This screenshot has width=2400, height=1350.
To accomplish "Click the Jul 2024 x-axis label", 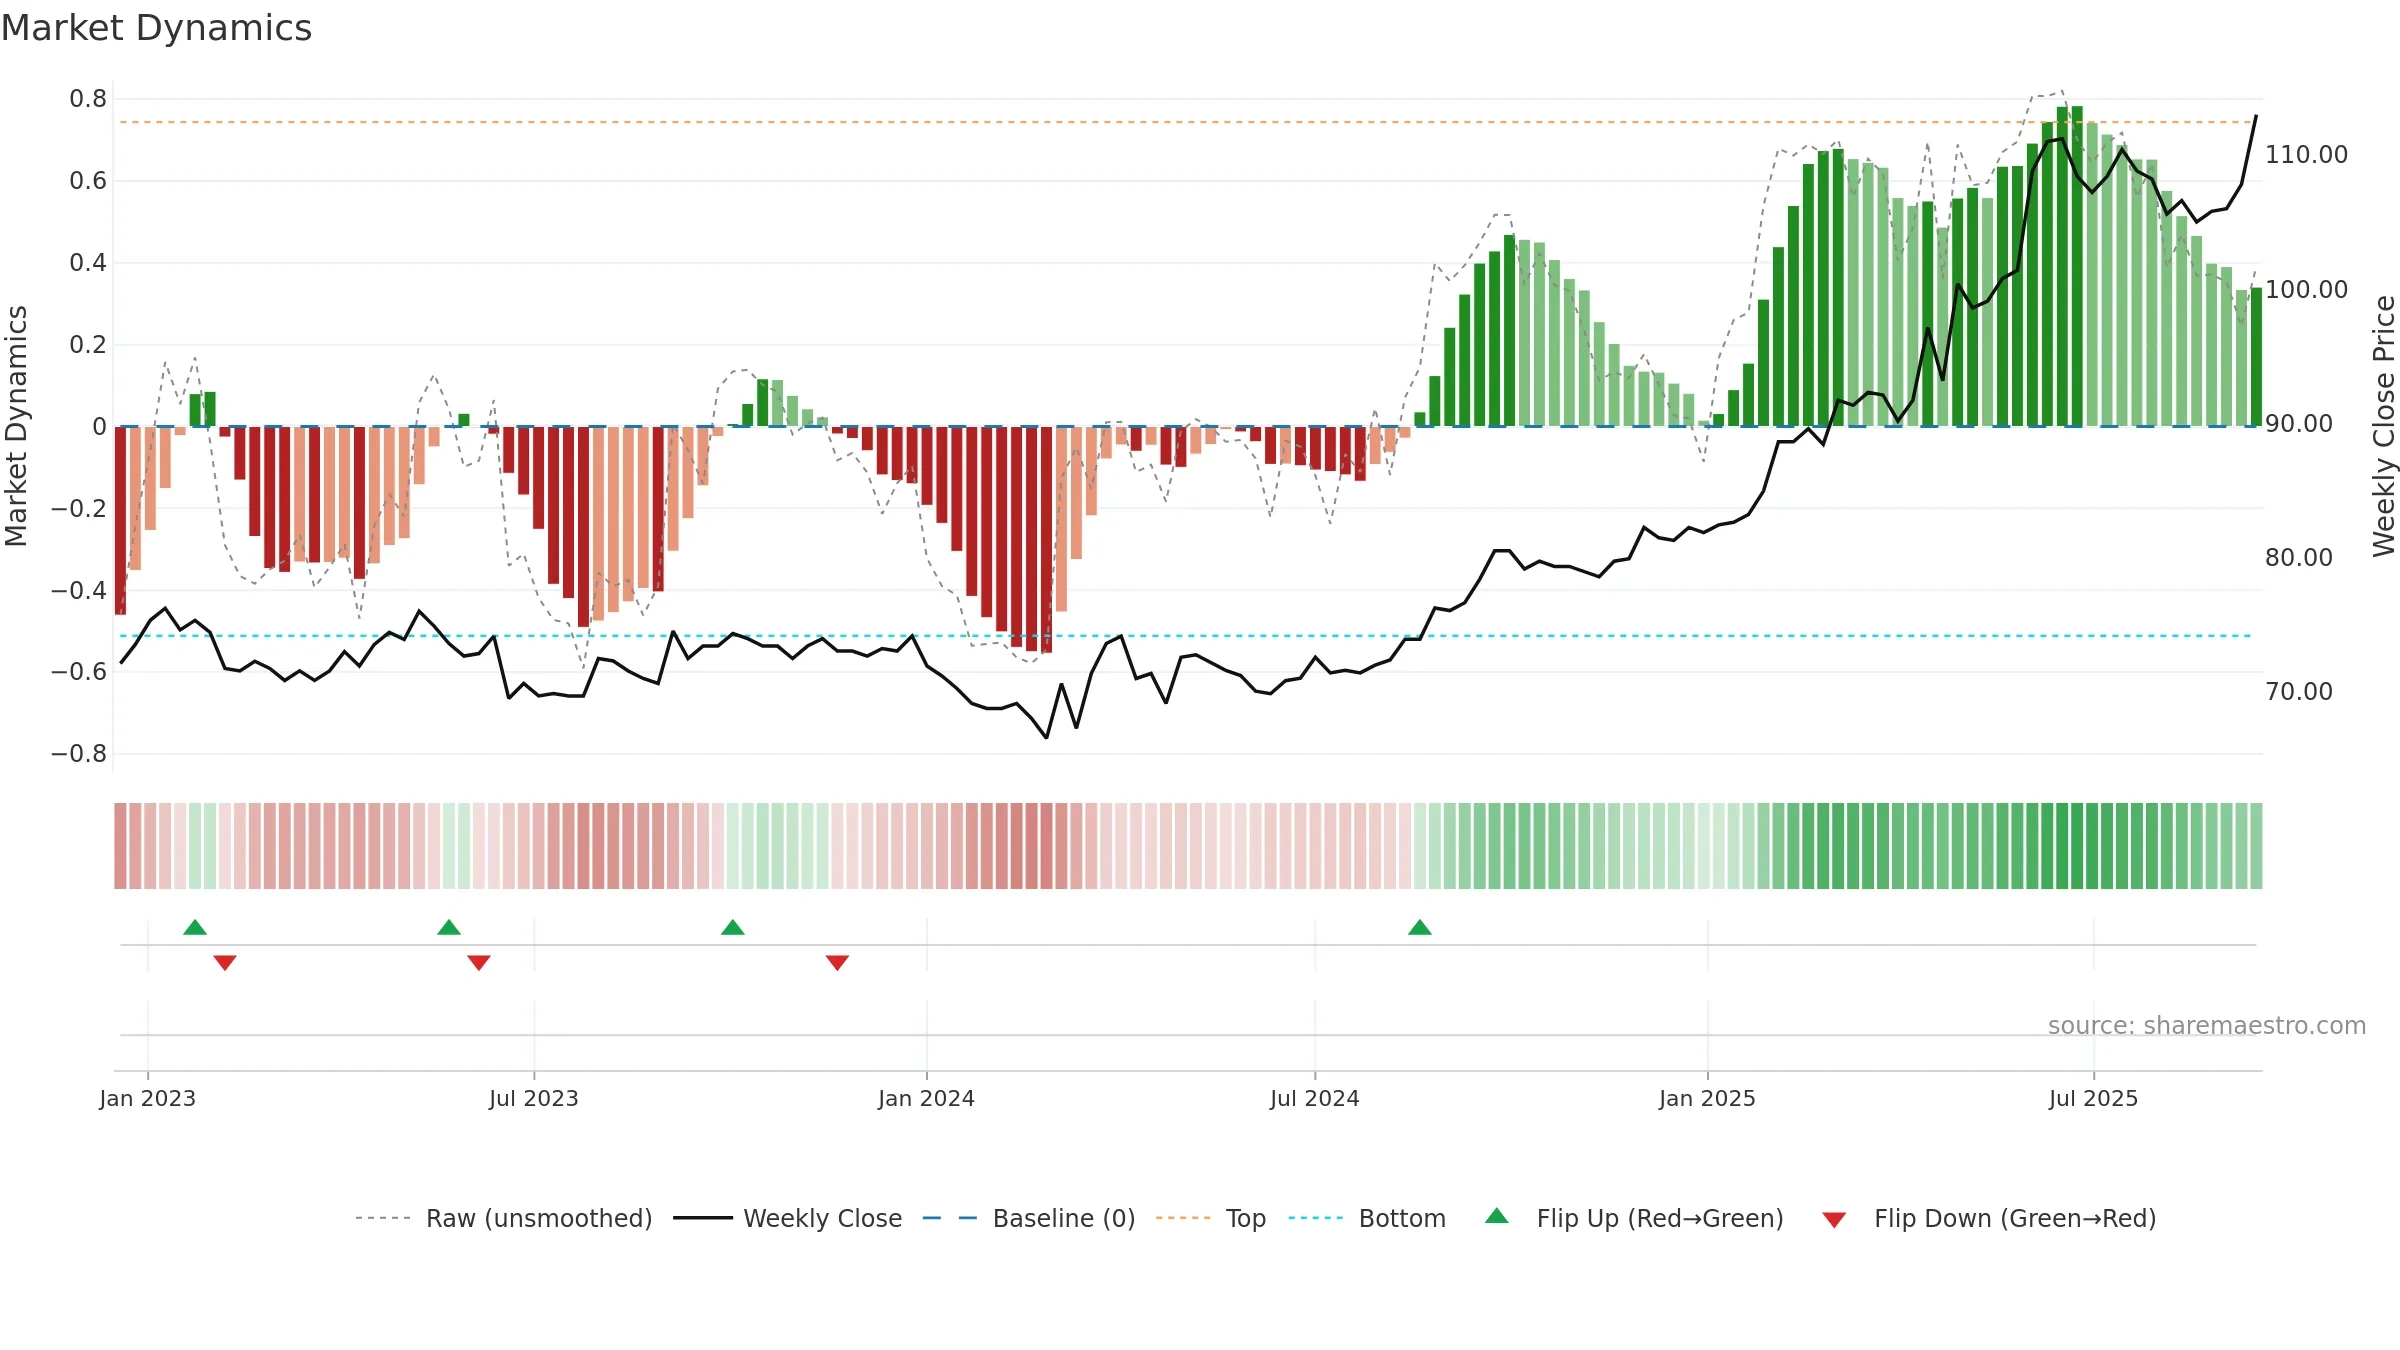I will (1315, 1098).
